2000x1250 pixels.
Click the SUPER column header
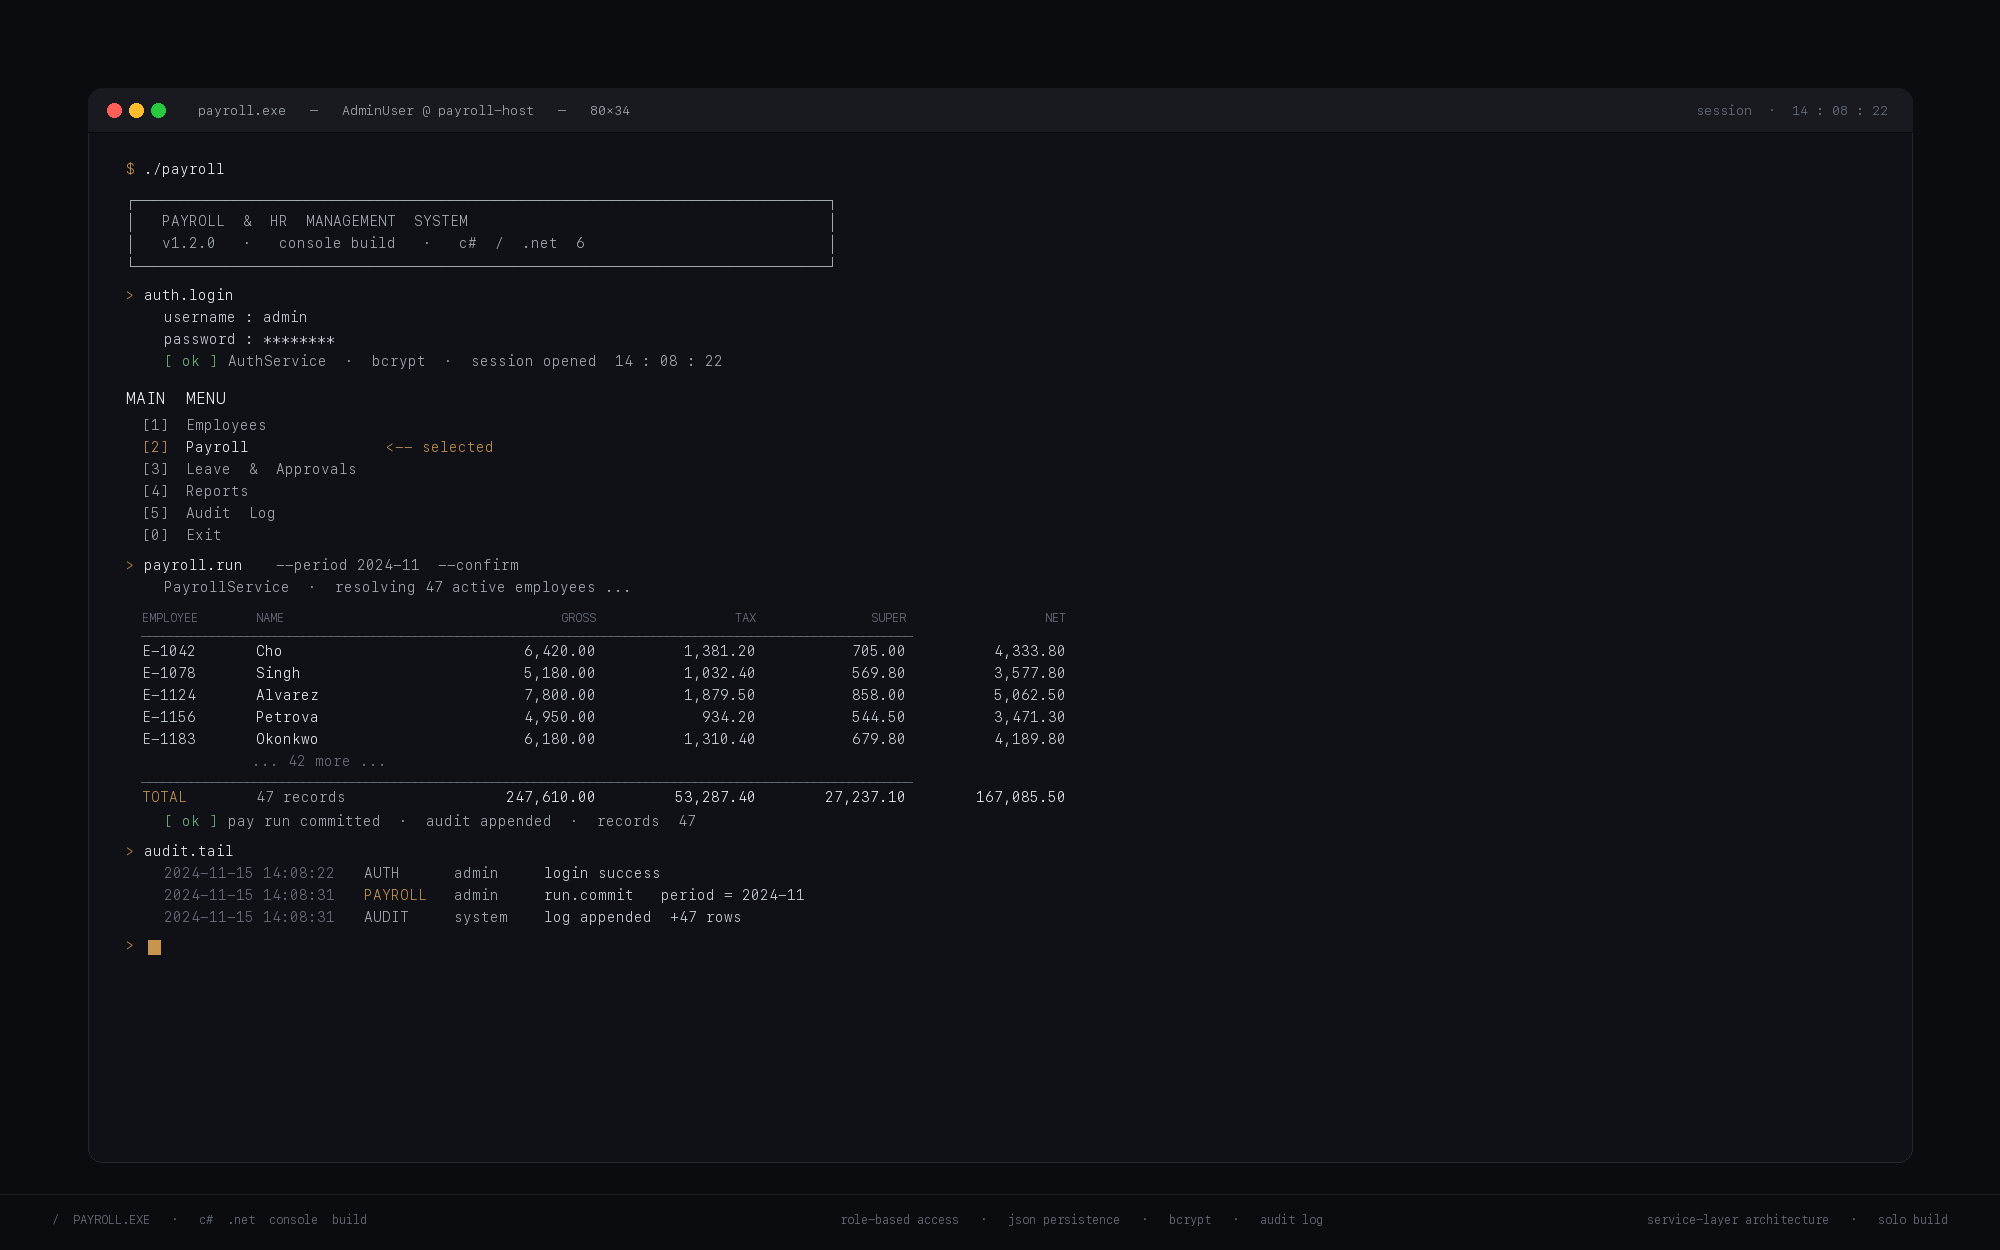[888, 618]
